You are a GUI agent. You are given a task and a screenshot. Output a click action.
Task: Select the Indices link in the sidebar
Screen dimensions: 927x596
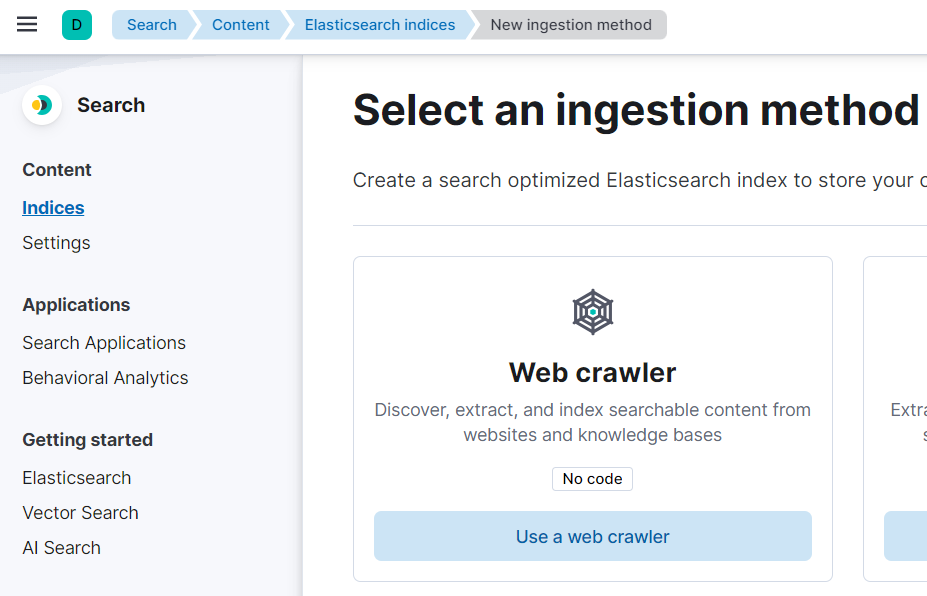click(x=53, y=207)
